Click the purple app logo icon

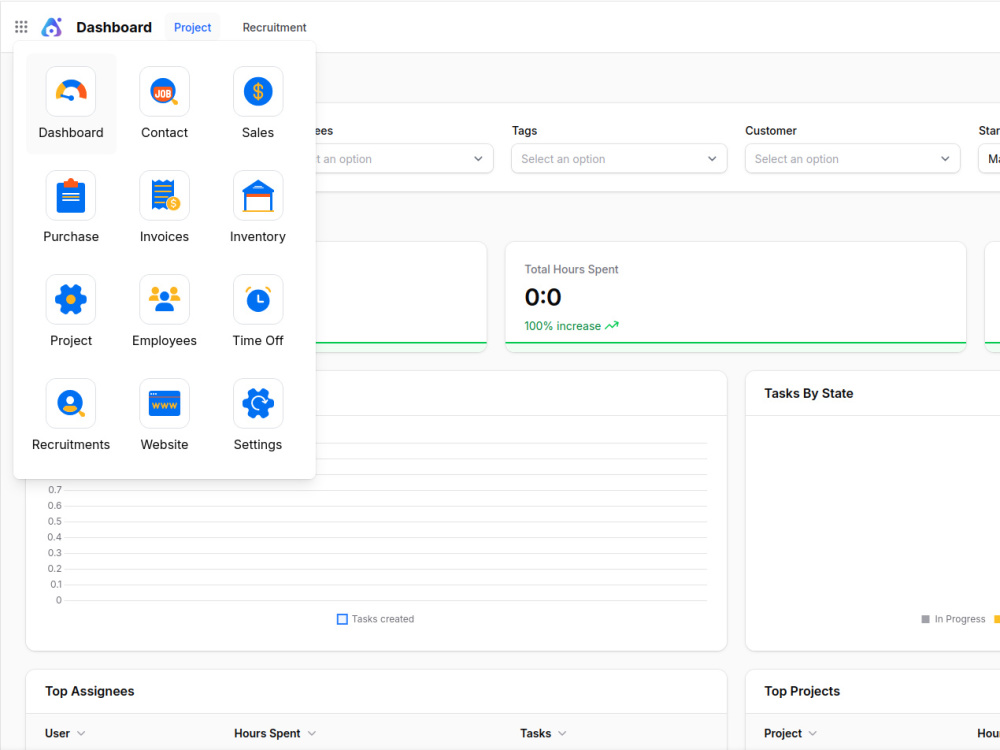click(x=52, y=27)
